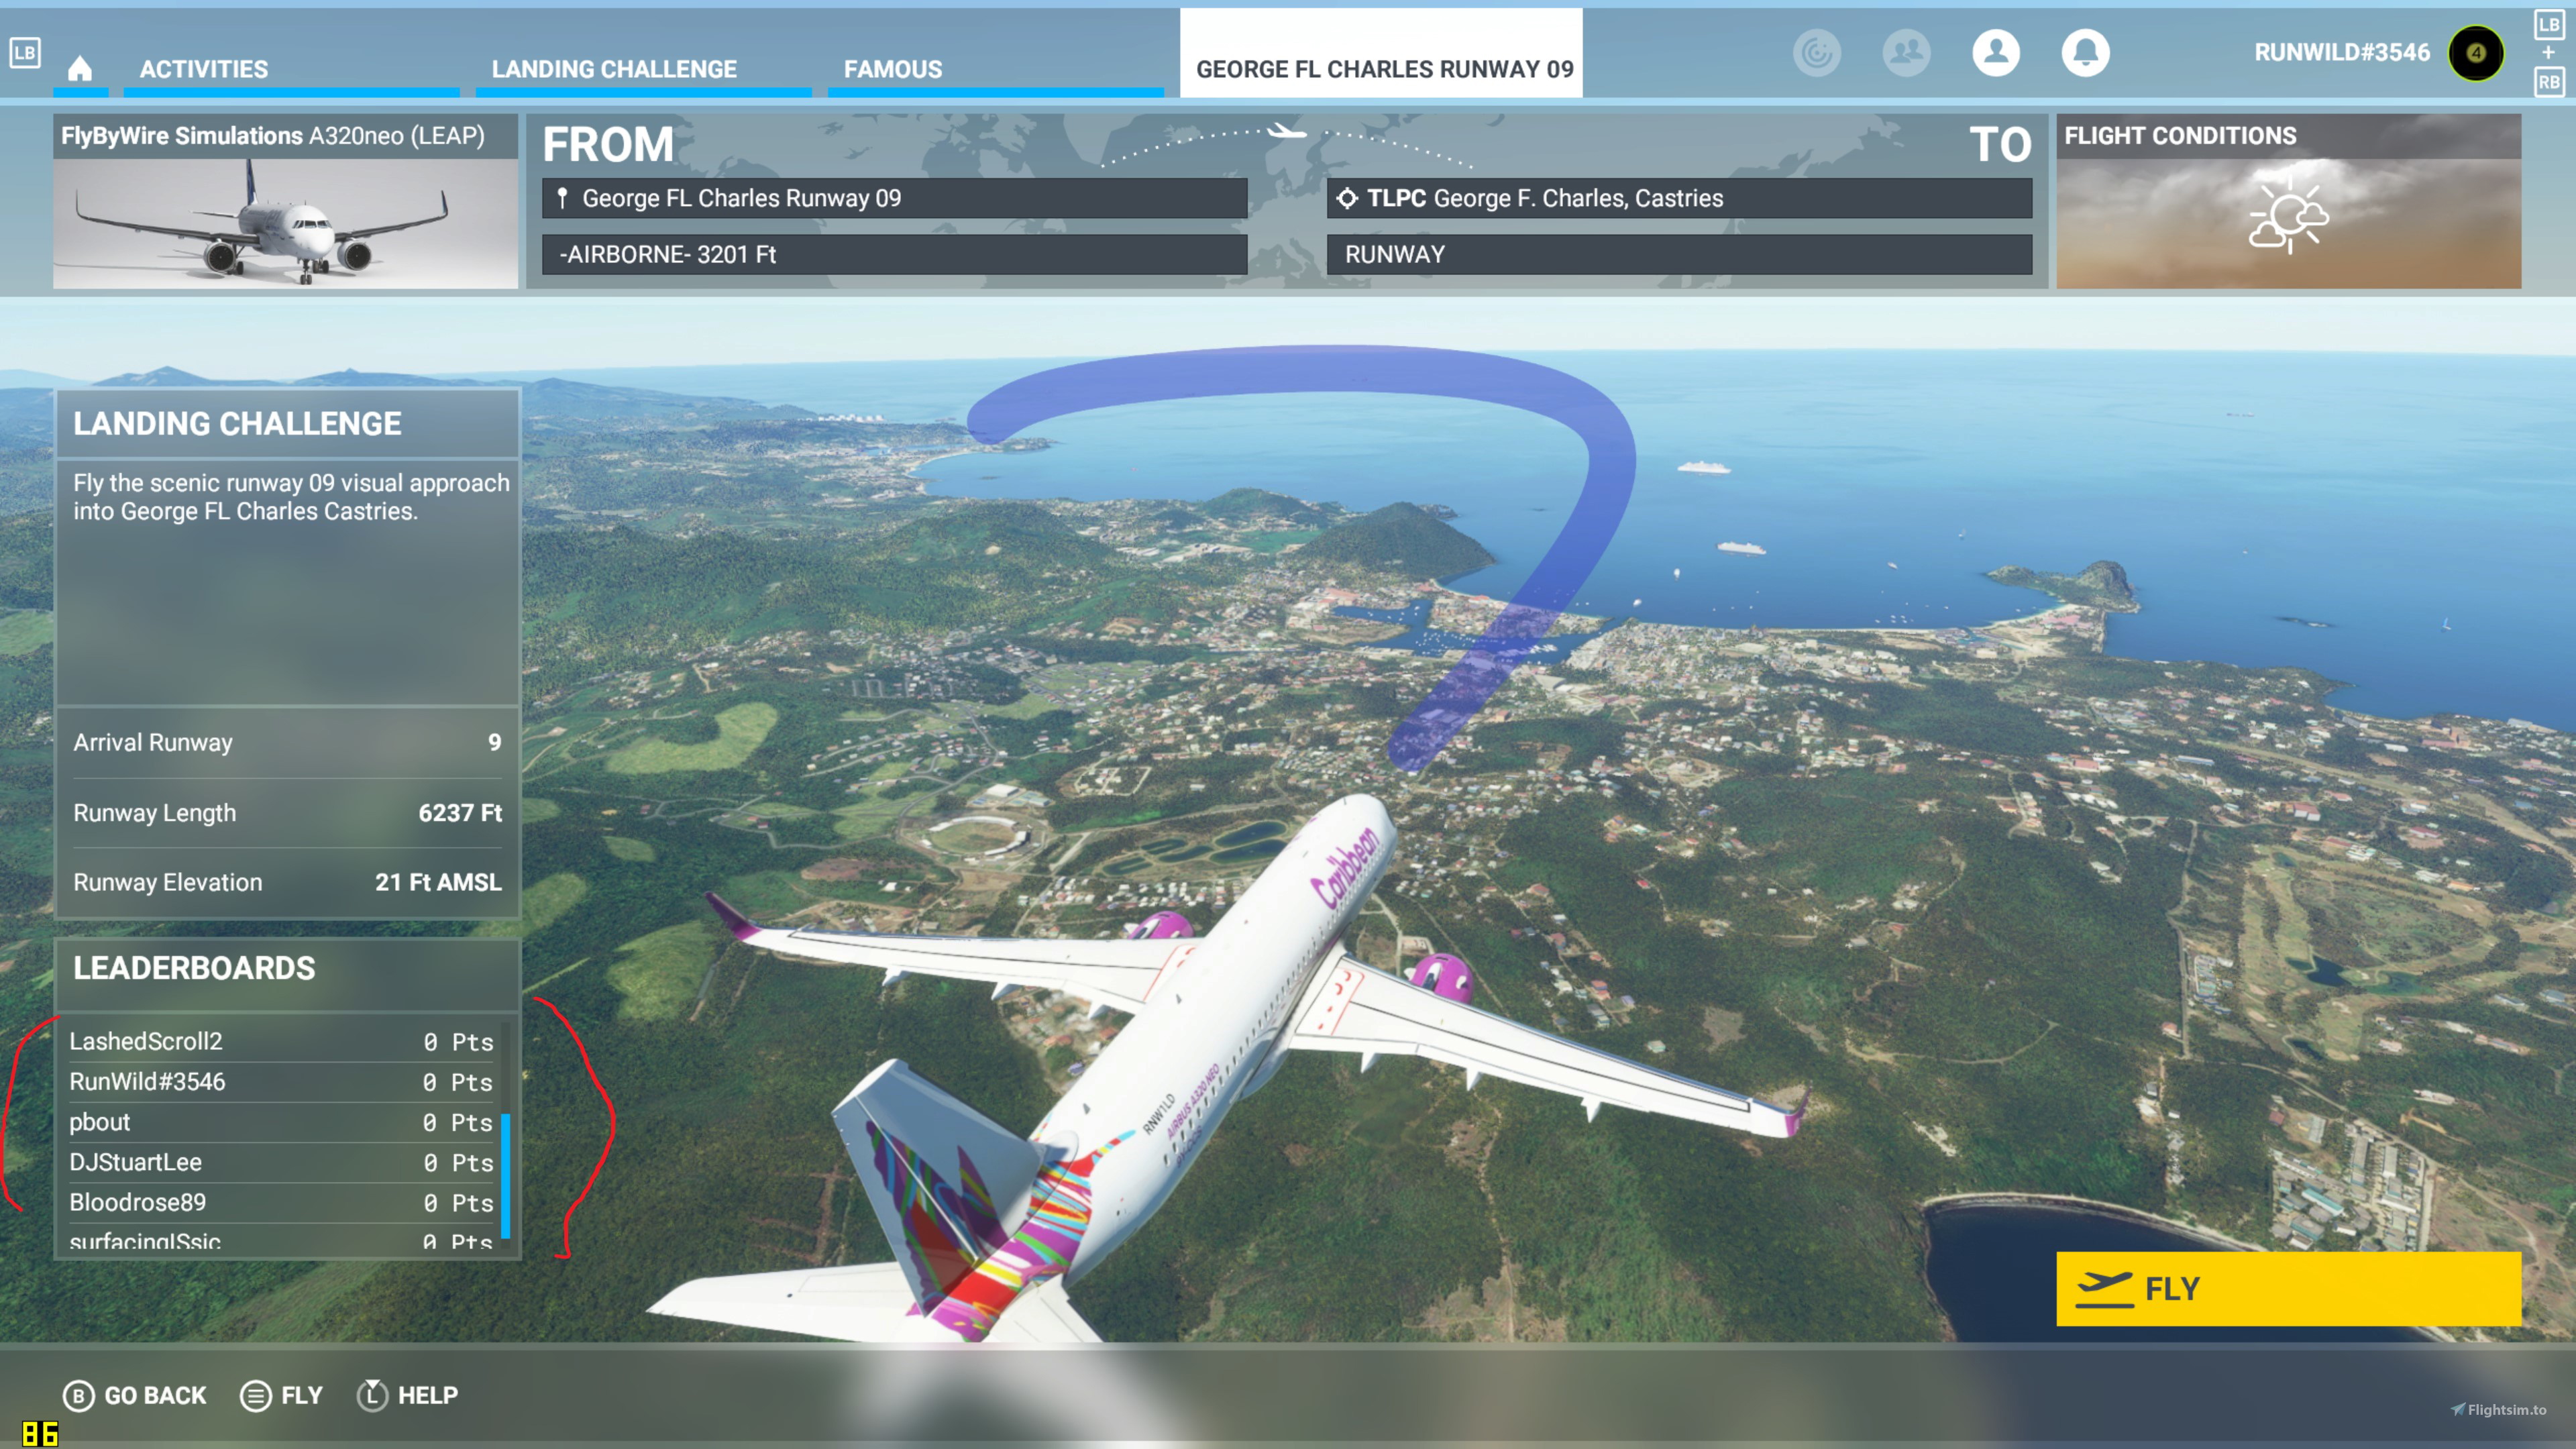Click the Flightsim.to logo
Viewport: 2576px width, 1449px height.
[2498, 1409]
